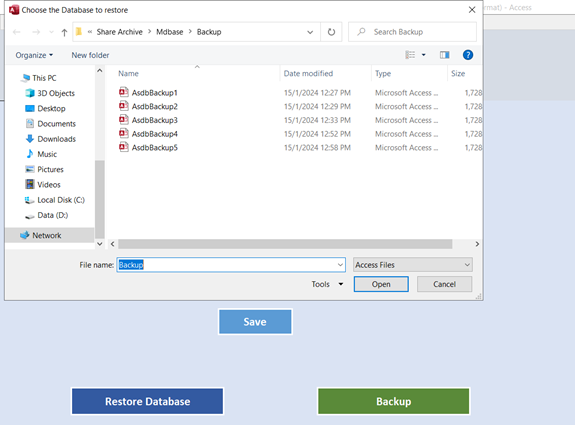Click Share Archive in breadcrumb path
Image resolution: width=575 pixels, height=425 pixels.
pyautogui.click(x=120, y=32)
